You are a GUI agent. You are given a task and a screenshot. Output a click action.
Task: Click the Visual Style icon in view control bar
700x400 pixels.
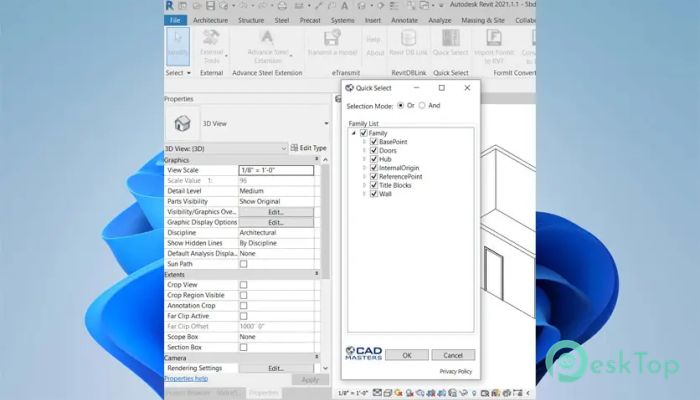pos(388,393)
